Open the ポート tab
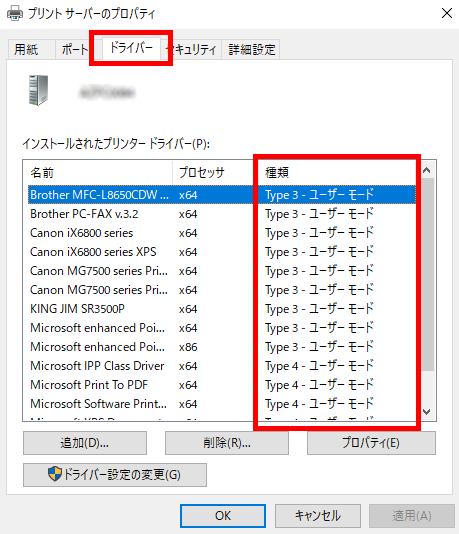 (74, 50)
